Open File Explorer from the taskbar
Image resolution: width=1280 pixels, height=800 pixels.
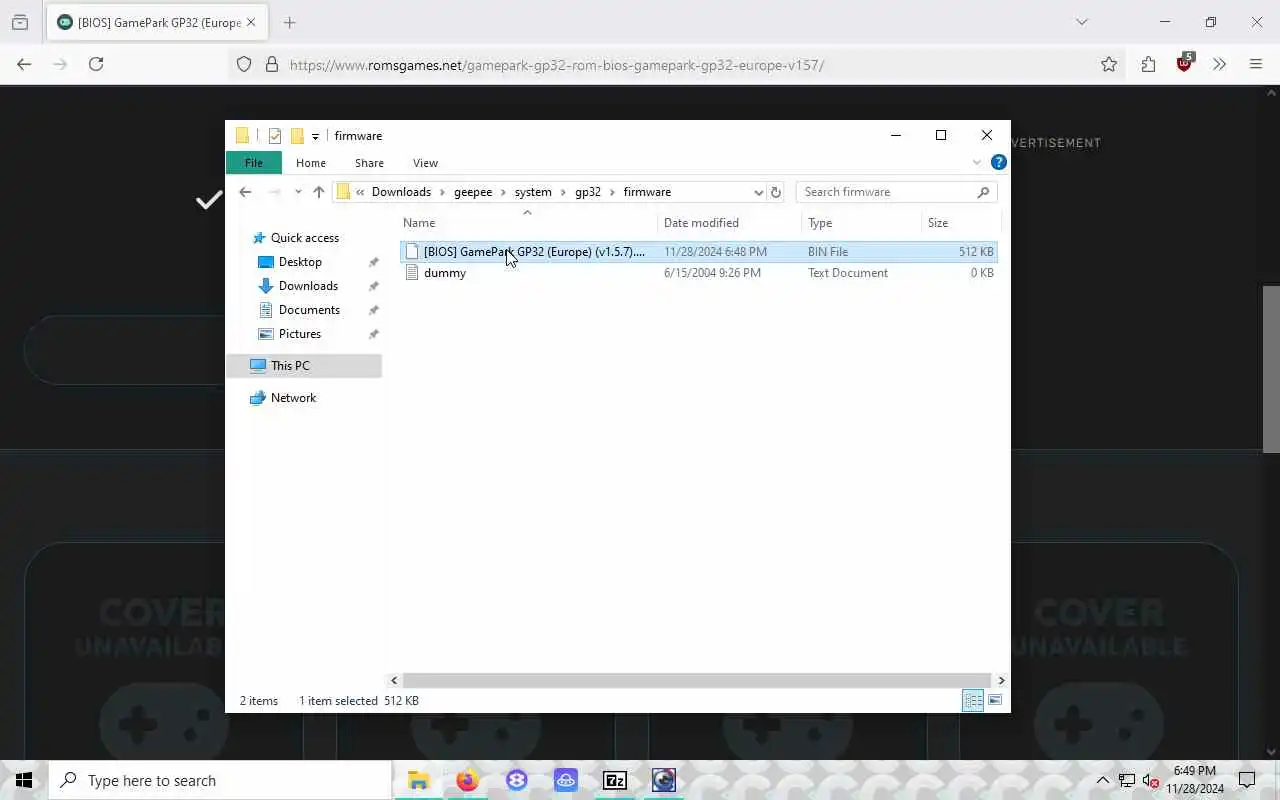click(418, 780)
